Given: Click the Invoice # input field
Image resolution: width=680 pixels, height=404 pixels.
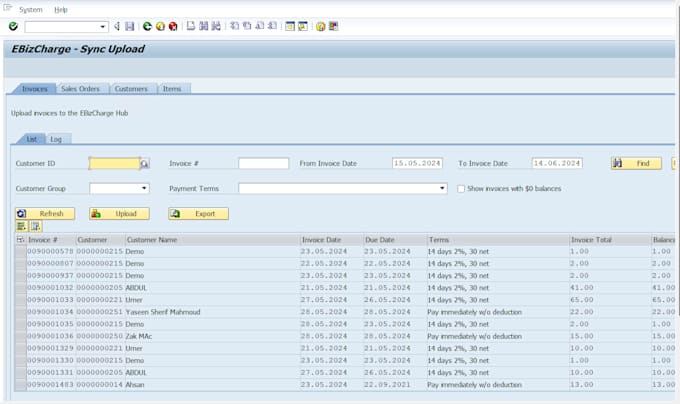Looking at the screenshot, I should tap(263, 163).
